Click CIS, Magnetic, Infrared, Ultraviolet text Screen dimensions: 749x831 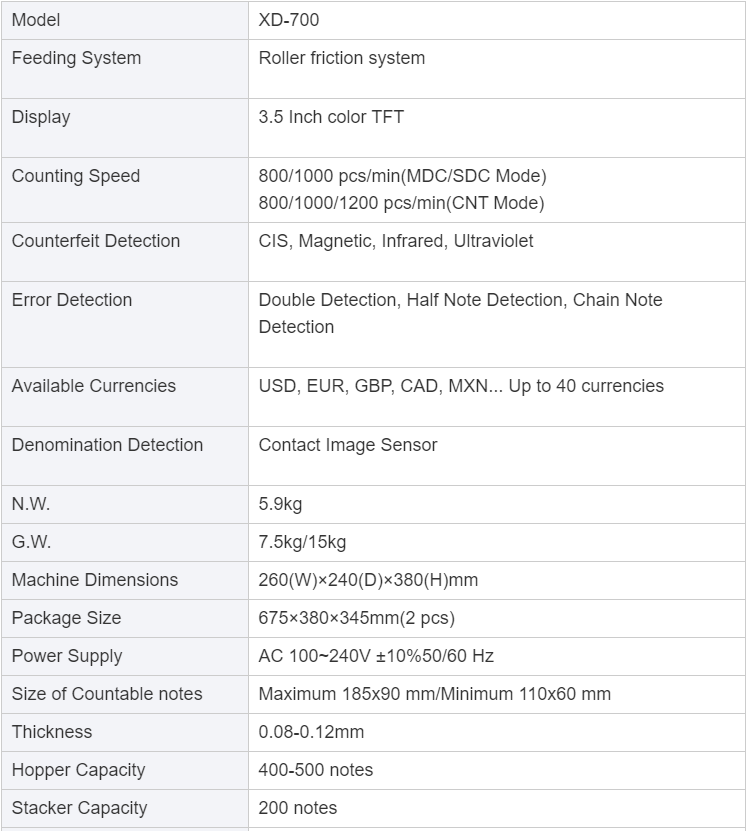pos(396,241)
